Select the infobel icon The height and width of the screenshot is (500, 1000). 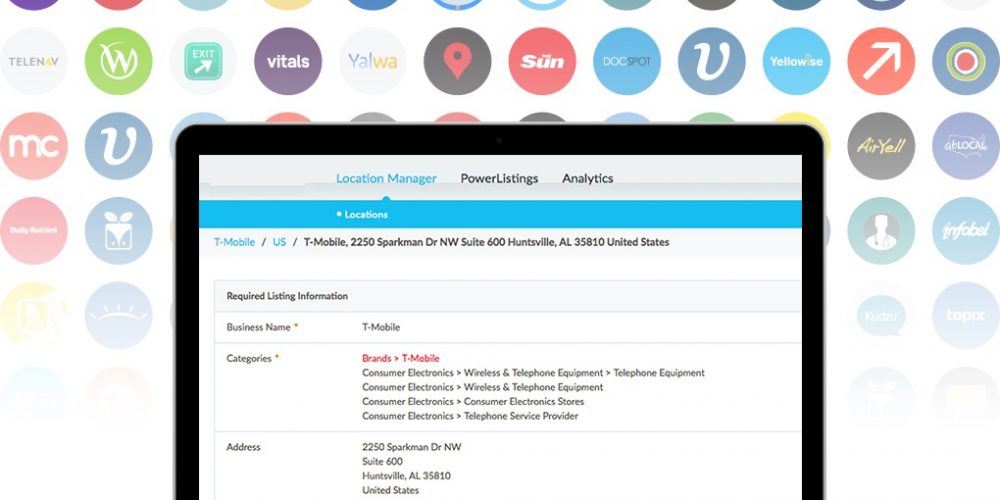[x=966, y=230]
